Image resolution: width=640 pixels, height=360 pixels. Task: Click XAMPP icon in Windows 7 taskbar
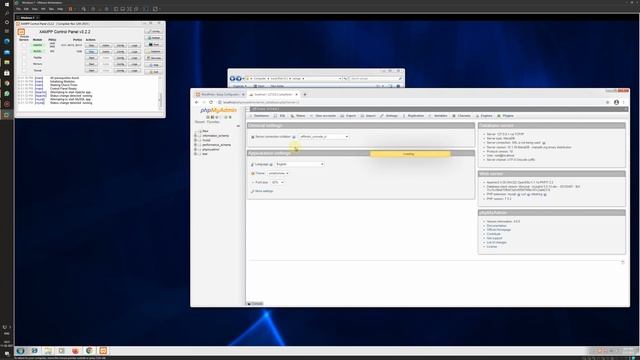click(103, 351)
